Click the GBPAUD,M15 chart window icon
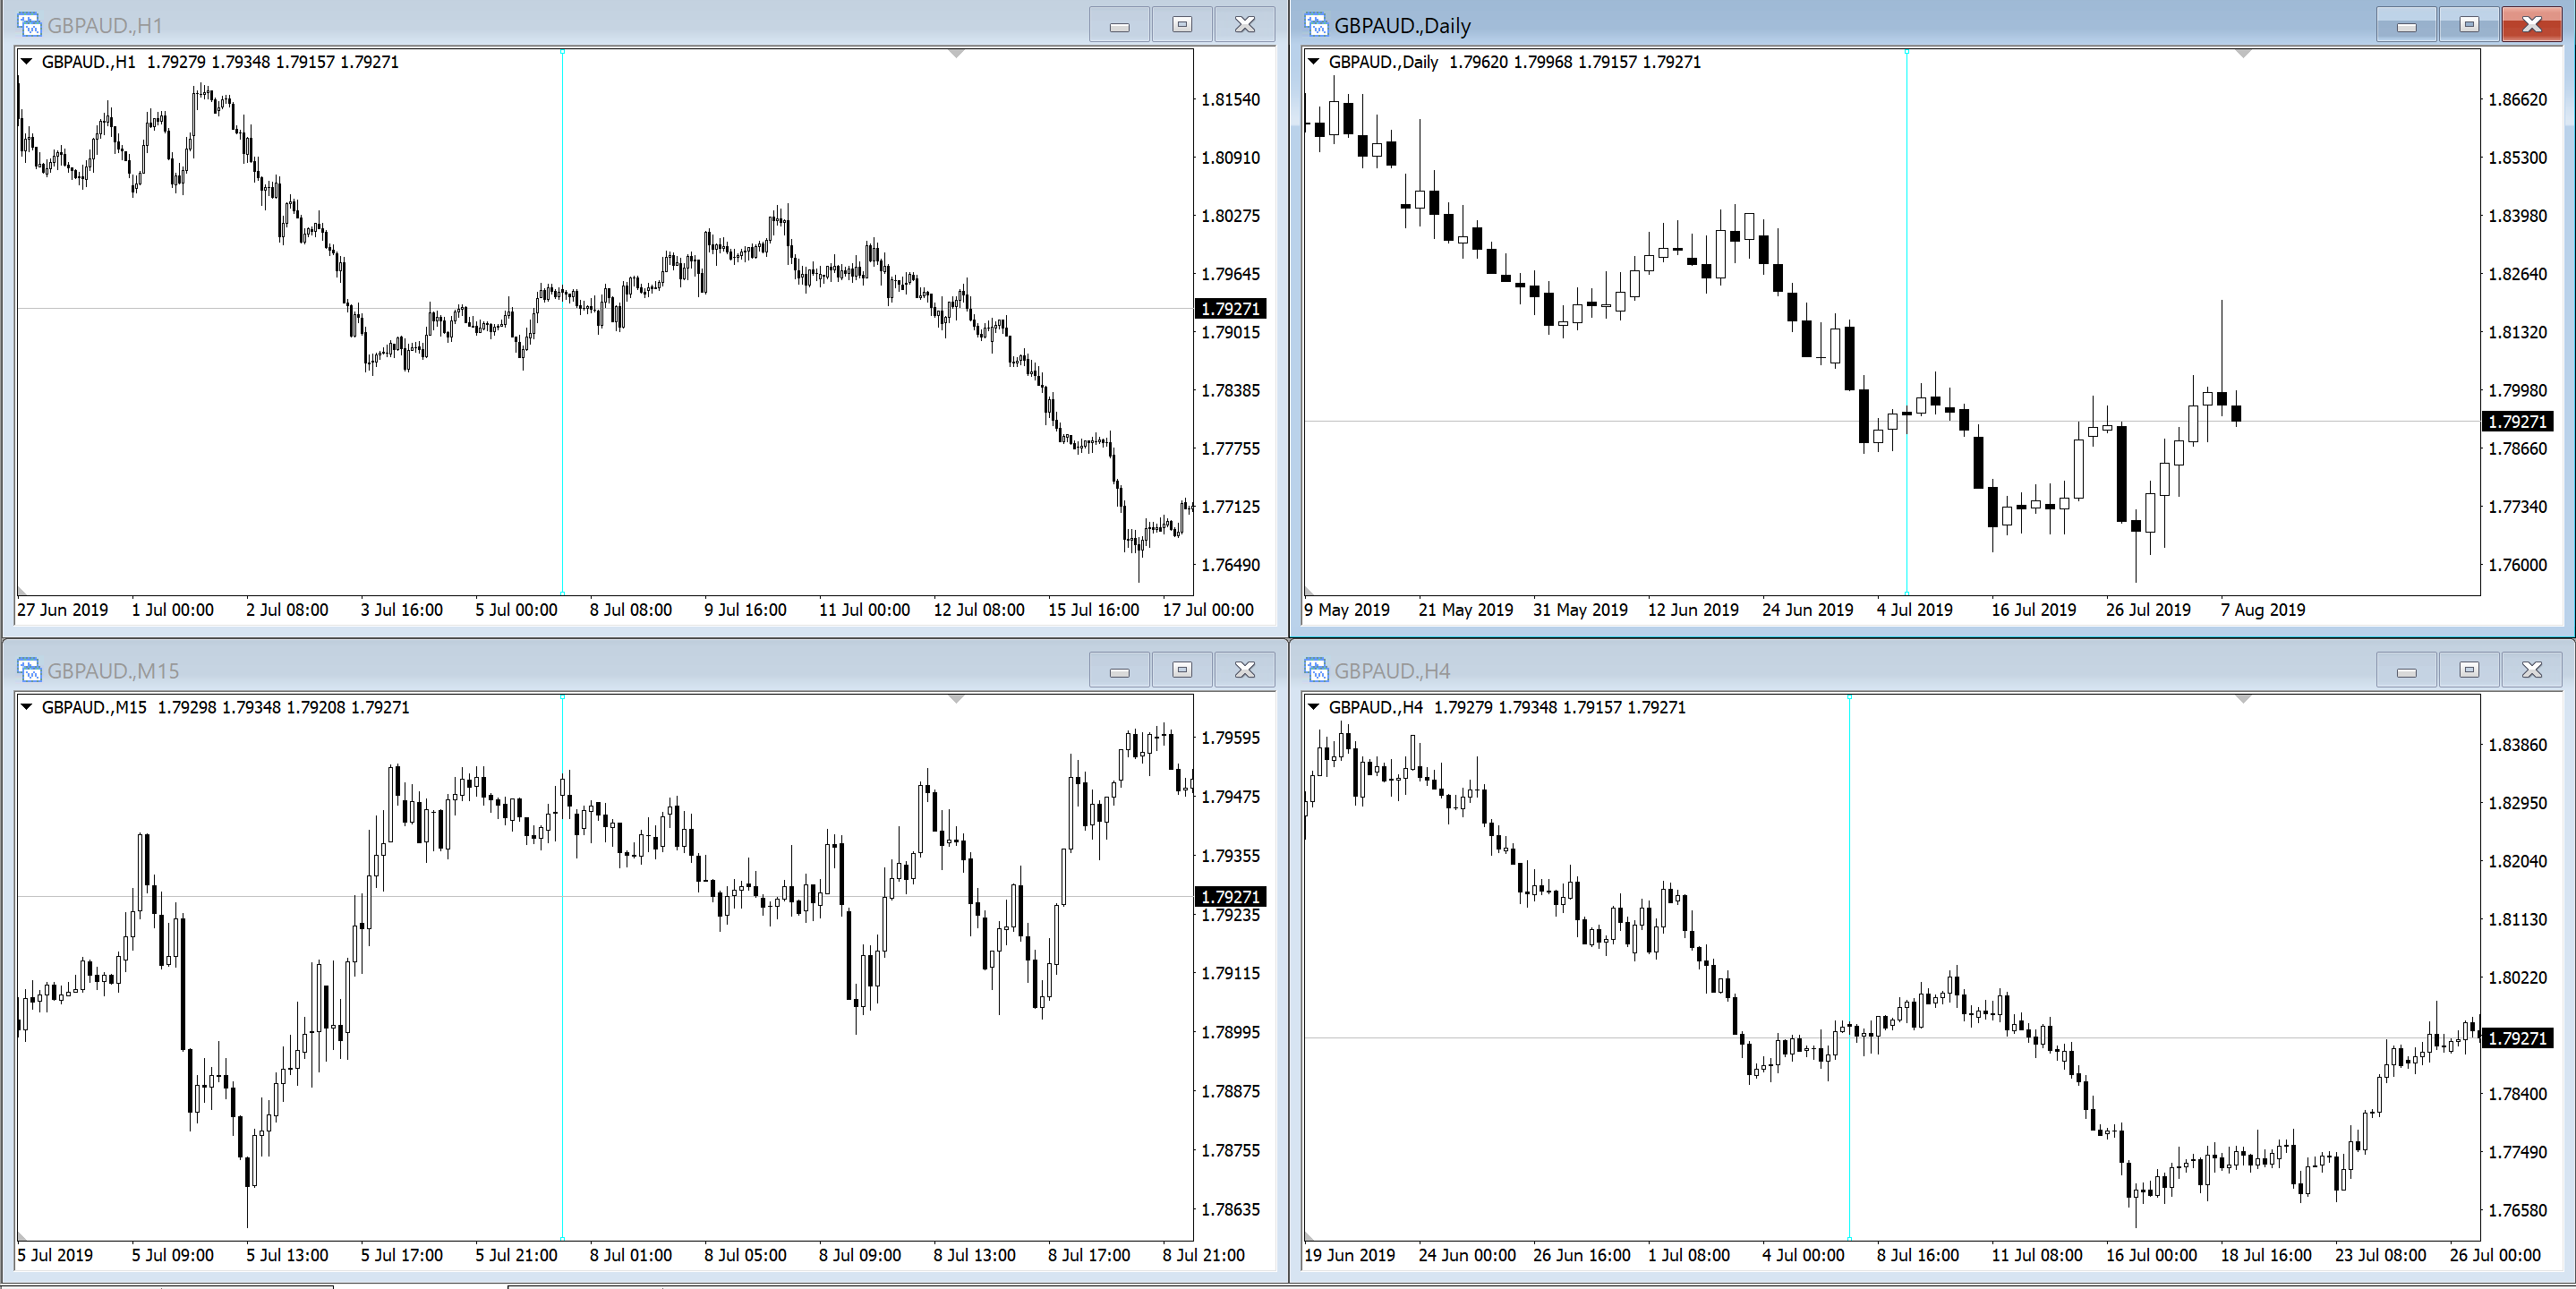This screenshot has height=1289, width=2576. (x=29, y=670)
